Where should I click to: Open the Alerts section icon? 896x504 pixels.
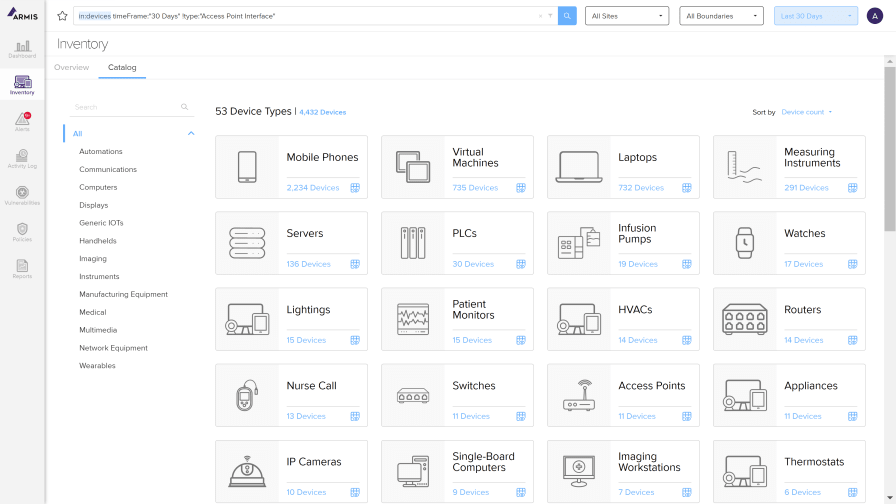pos(22,122)
